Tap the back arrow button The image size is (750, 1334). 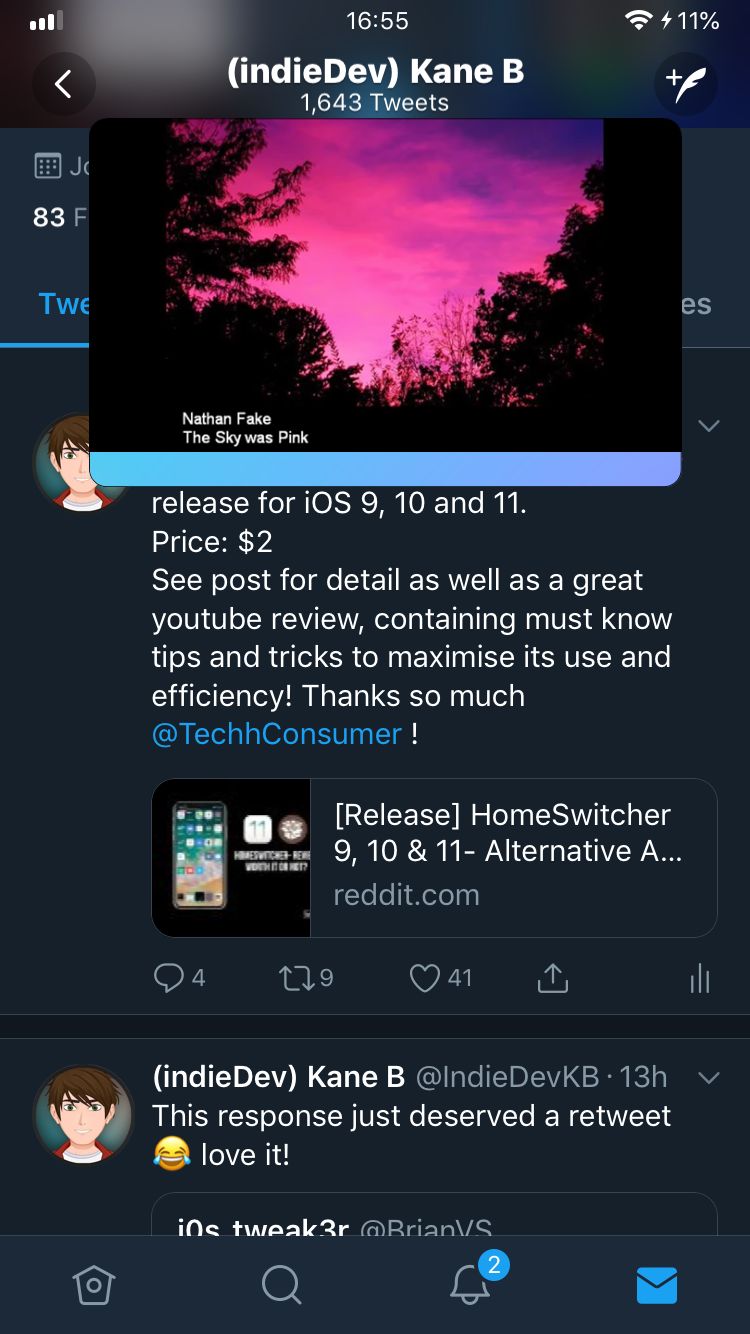click(x=63, y=84)
